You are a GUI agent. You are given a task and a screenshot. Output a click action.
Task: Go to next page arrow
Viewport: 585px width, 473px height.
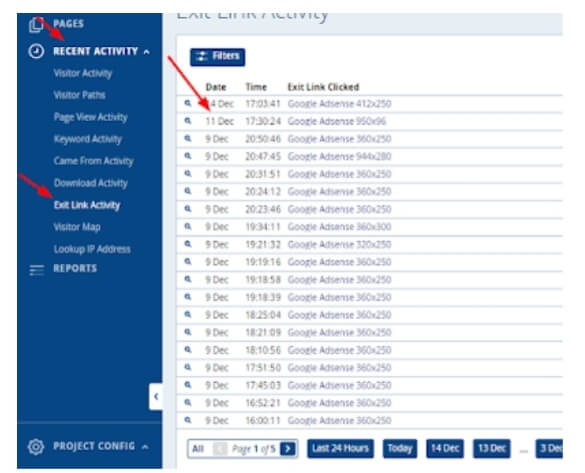[x=288, y=449]
